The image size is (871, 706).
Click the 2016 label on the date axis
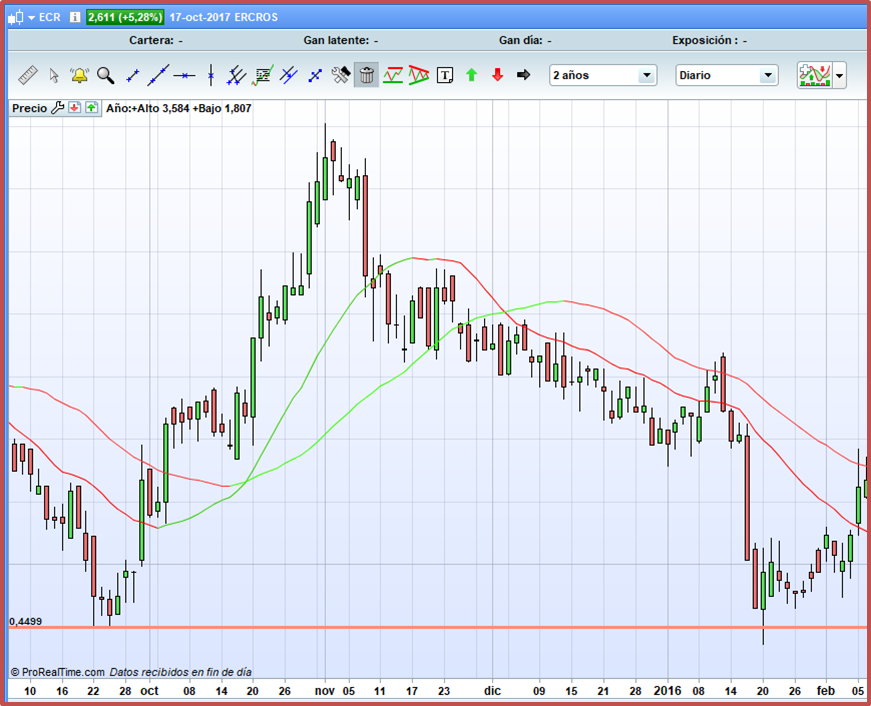coord(668,691)
